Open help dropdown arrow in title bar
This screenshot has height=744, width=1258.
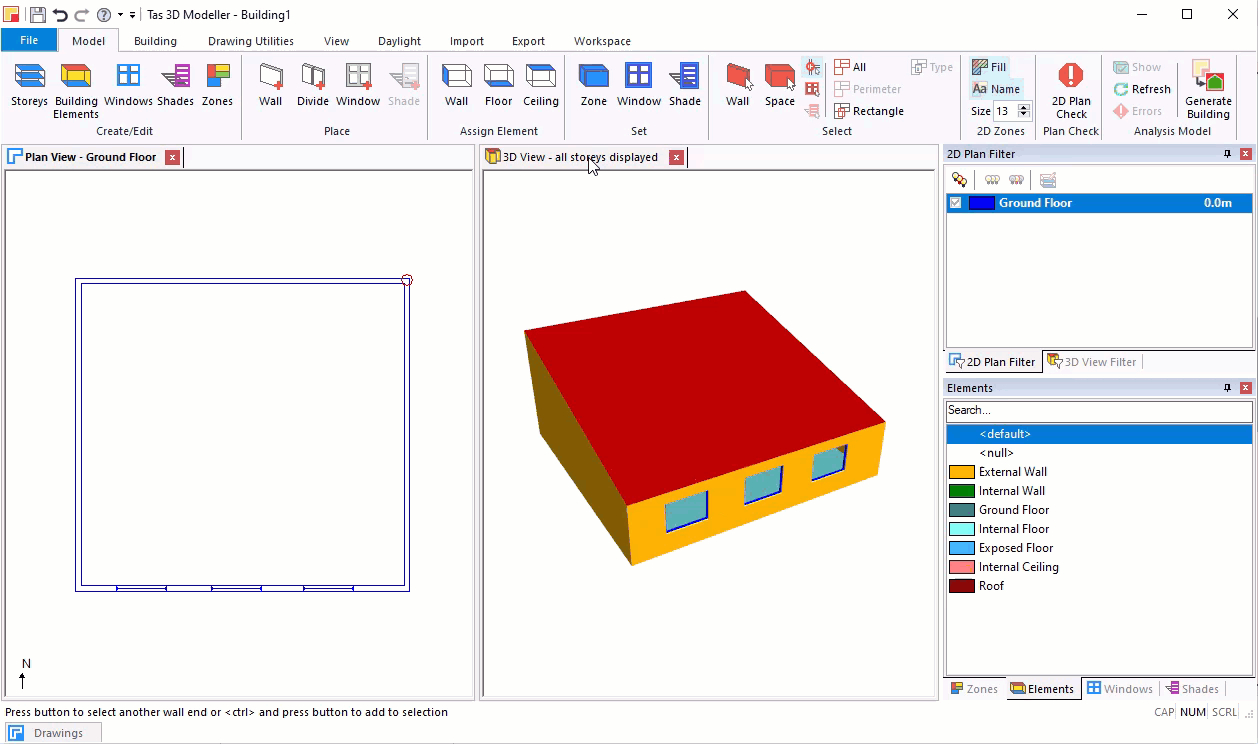[x=120, y=15]
